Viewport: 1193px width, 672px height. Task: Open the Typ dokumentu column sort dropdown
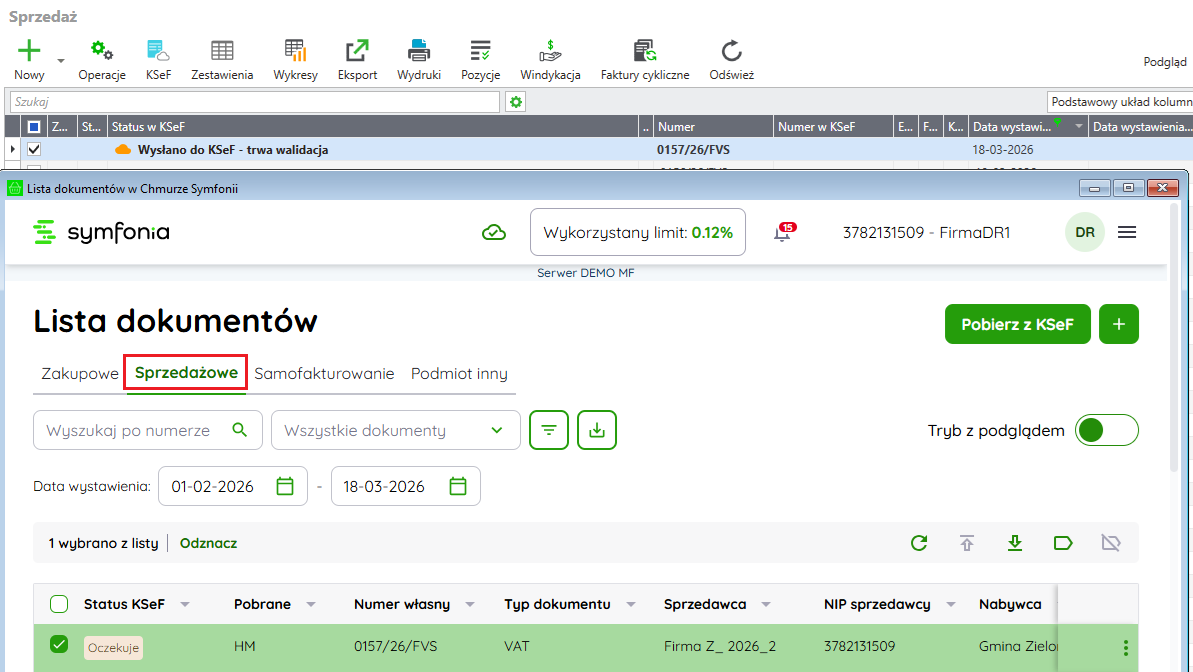[631, 605]
